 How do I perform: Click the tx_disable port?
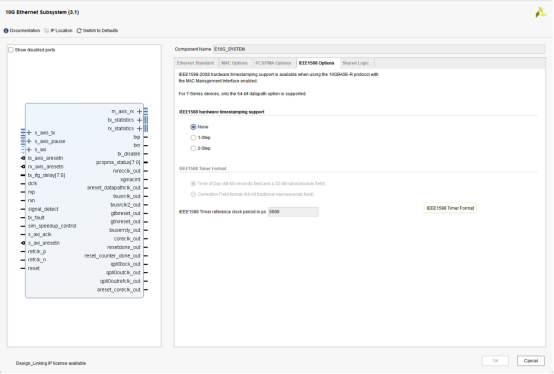(x=129, y=154)
